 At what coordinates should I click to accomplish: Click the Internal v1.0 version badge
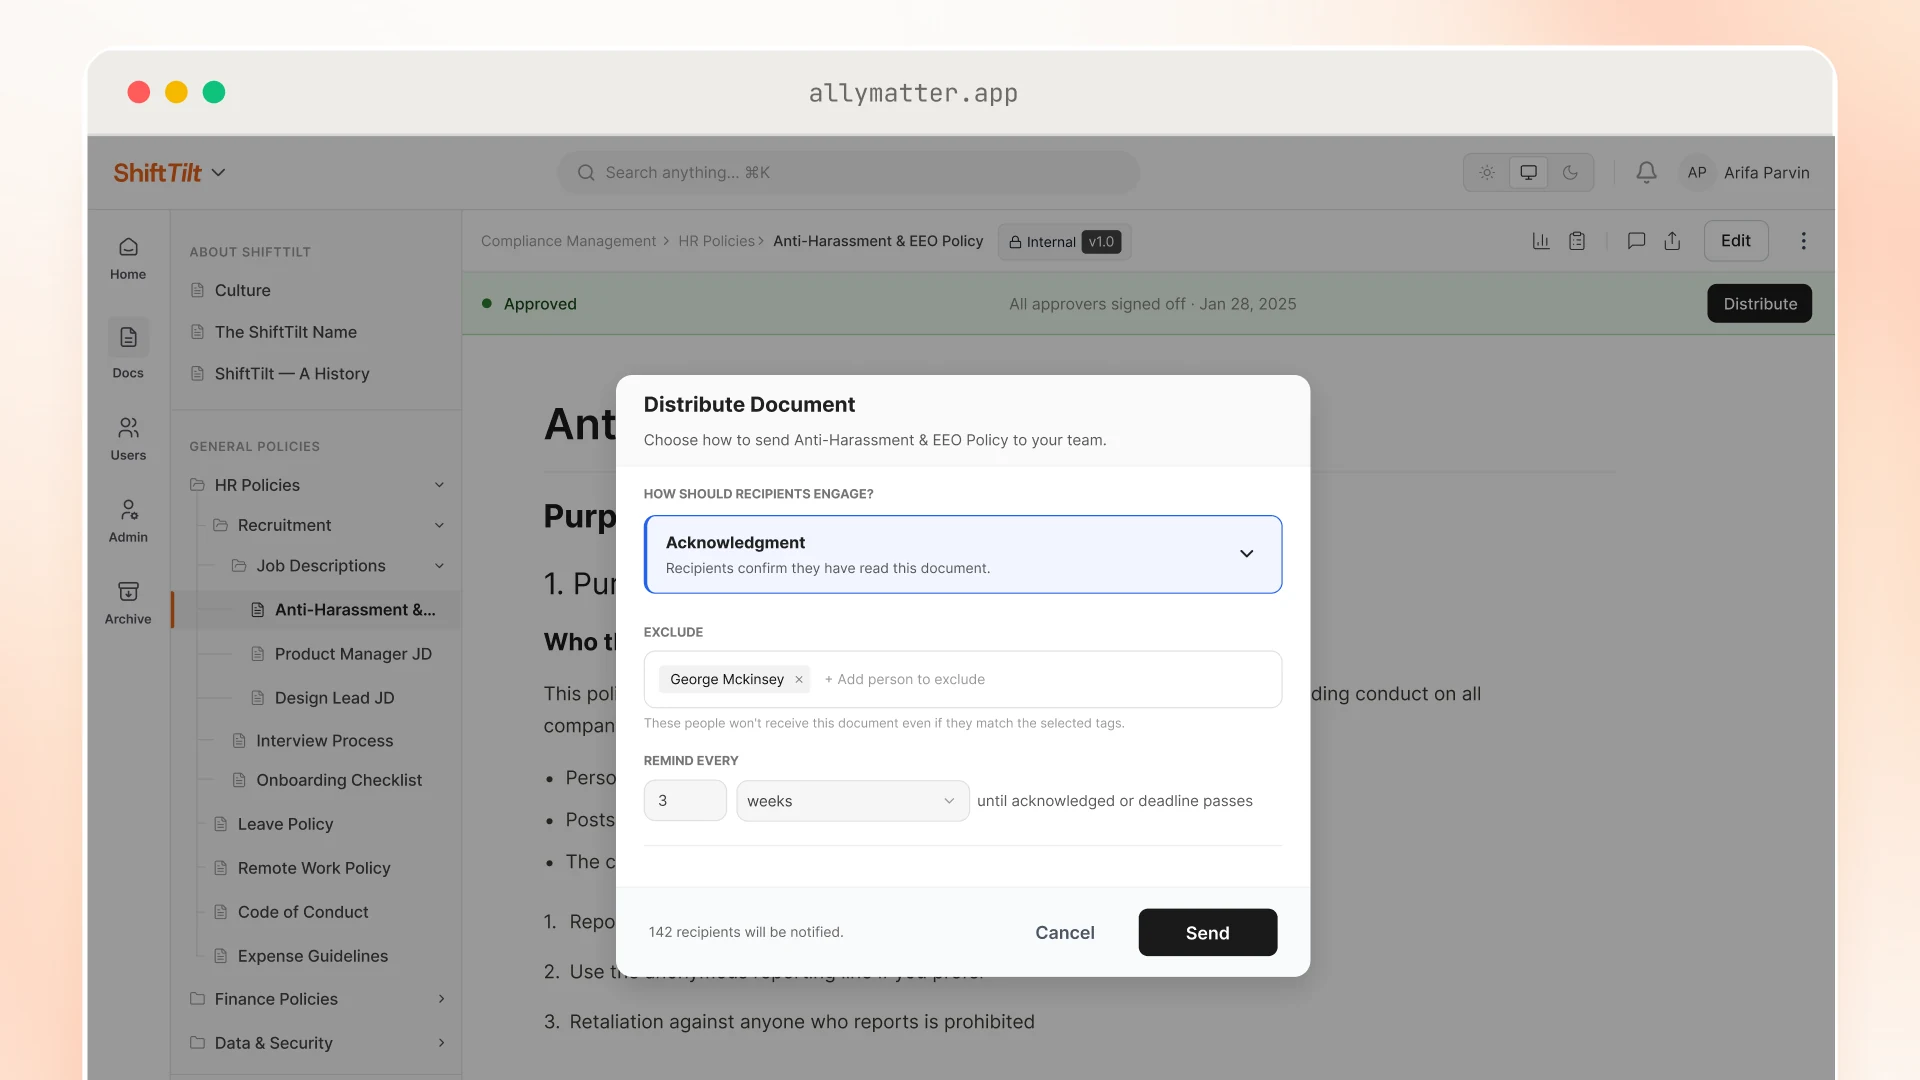pyautogui.click(x=1064, y=242)
